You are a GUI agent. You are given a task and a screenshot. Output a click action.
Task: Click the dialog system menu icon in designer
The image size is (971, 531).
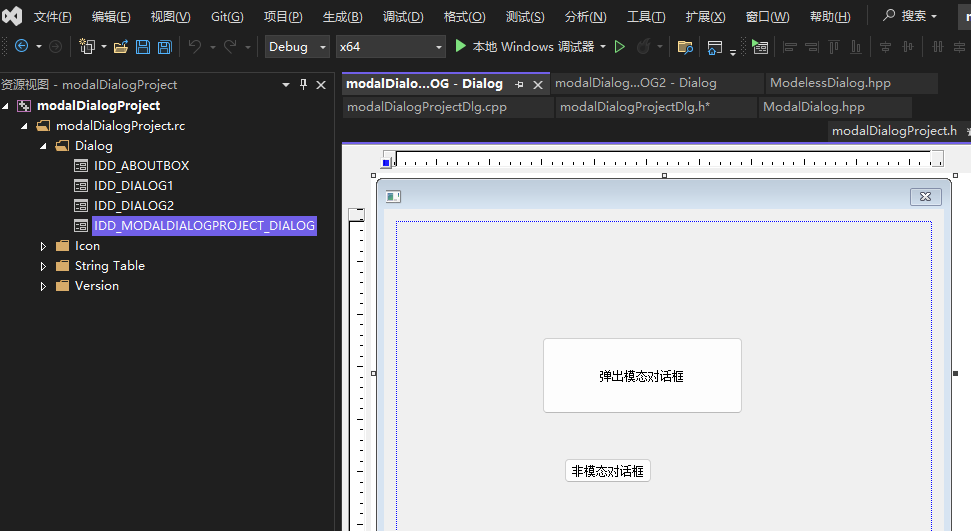pyautogui.click(x=393, y=196)
